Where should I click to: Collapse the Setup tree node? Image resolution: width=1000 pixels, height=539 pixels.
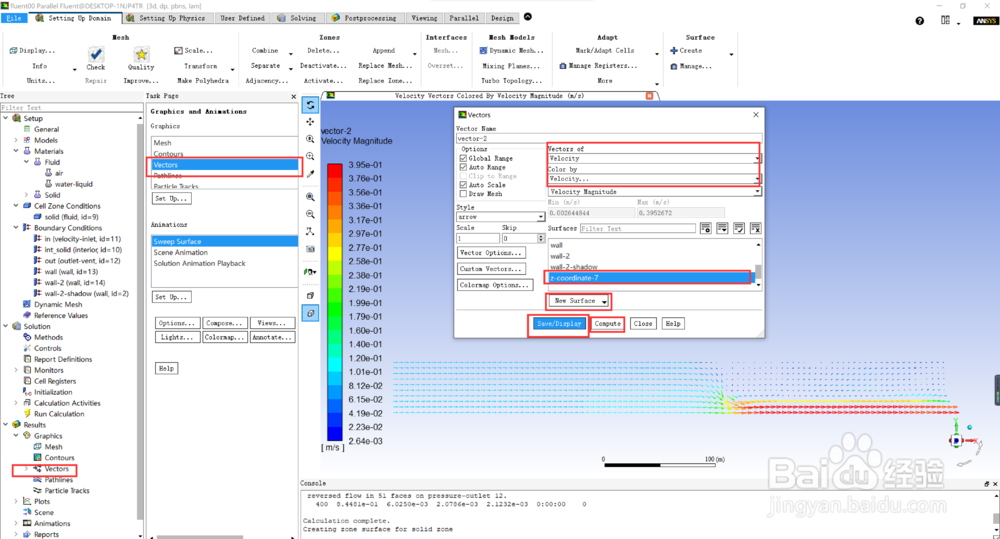tap(6, 118)
